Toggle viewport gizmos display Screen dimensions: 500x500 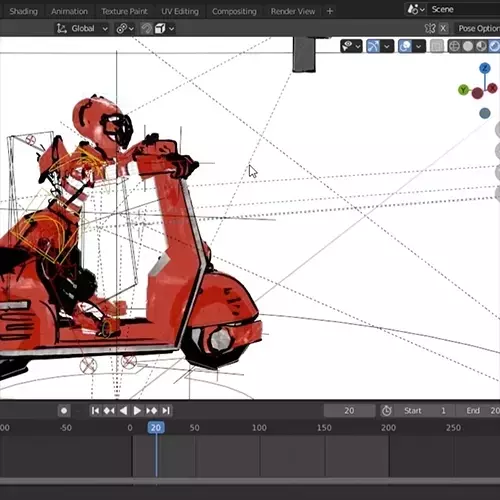point(373,46)
